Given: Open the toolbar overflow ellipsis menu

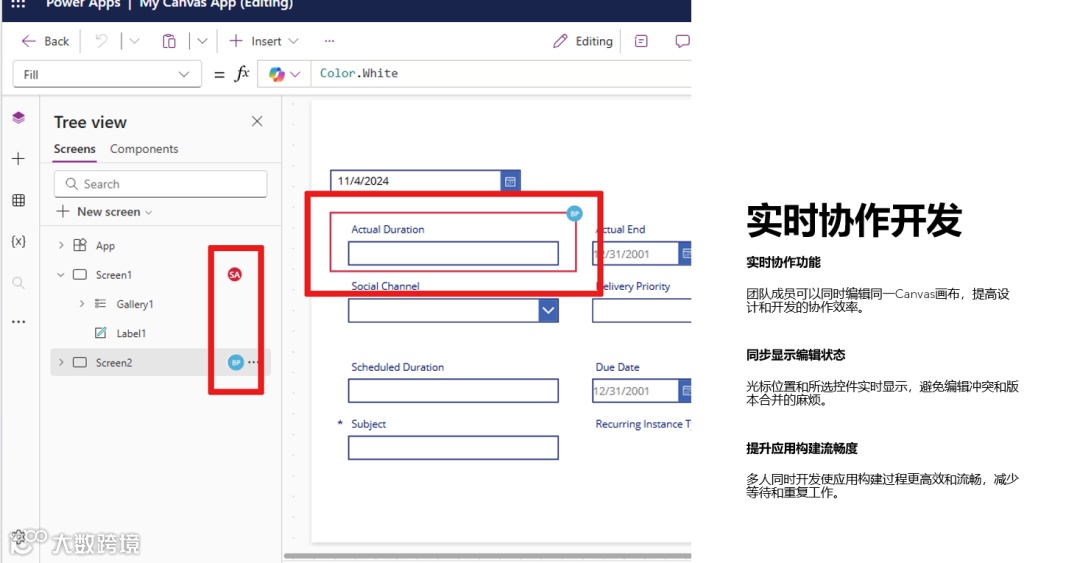Looking at the screenshot, I should click(329, 41).
